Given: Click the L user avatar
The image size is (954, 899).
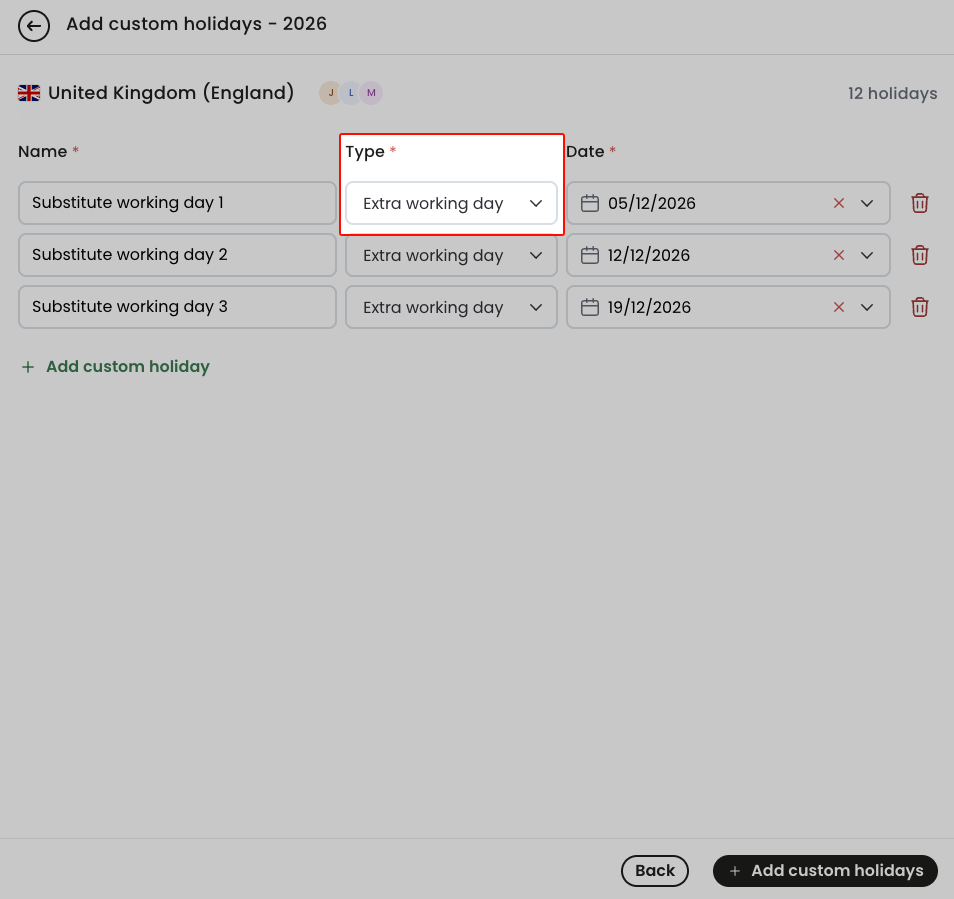Looking at the screenshot, I should point(351,93).
